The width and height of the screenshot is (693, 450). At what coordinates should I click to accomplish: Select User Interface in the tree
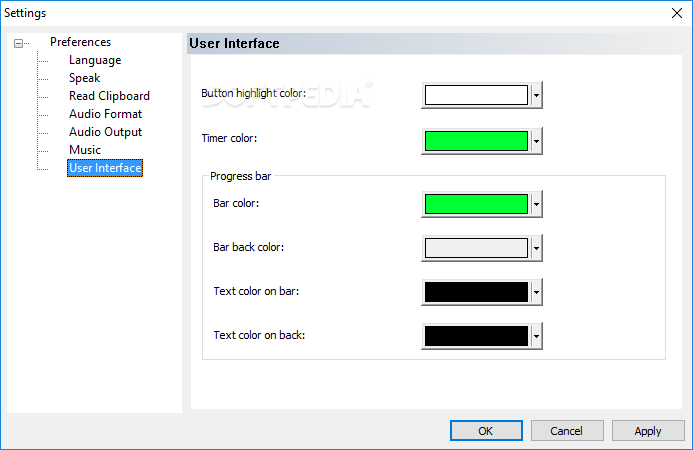pyautogui.click(x=105, y=168)
